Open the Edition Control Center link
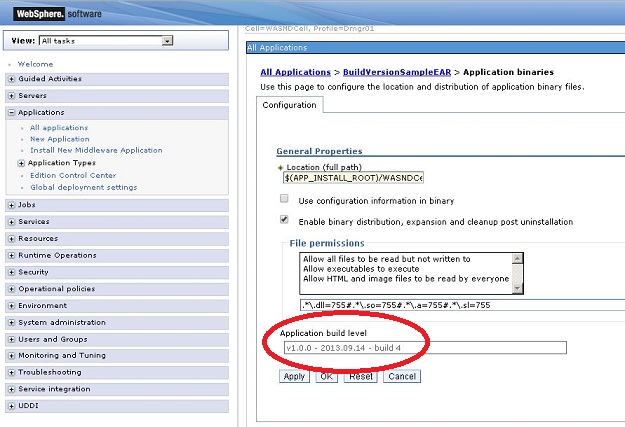This screenshot has height=427, width=625. point(73,175)
